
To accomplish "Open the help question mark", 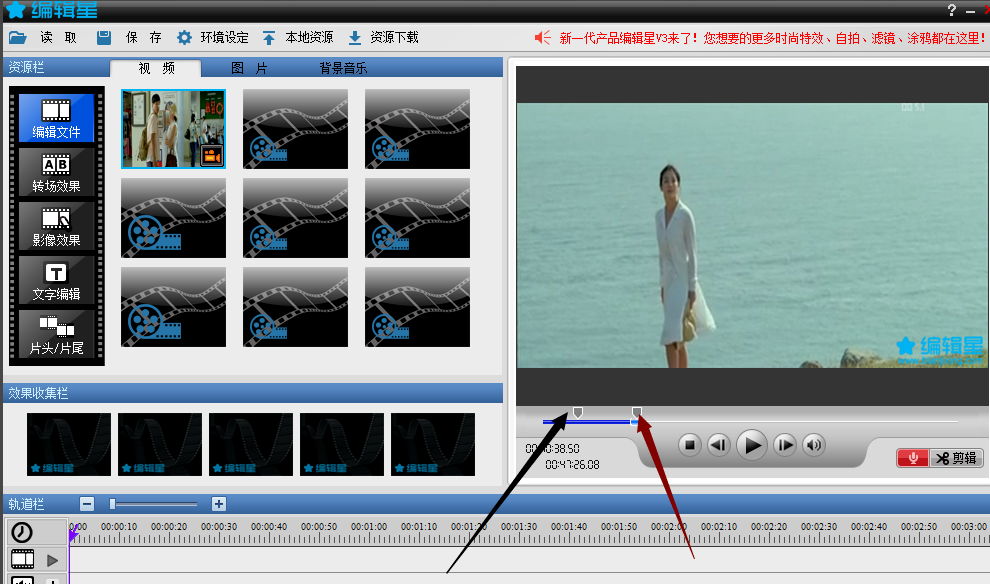I will click(x=952, y=9).
